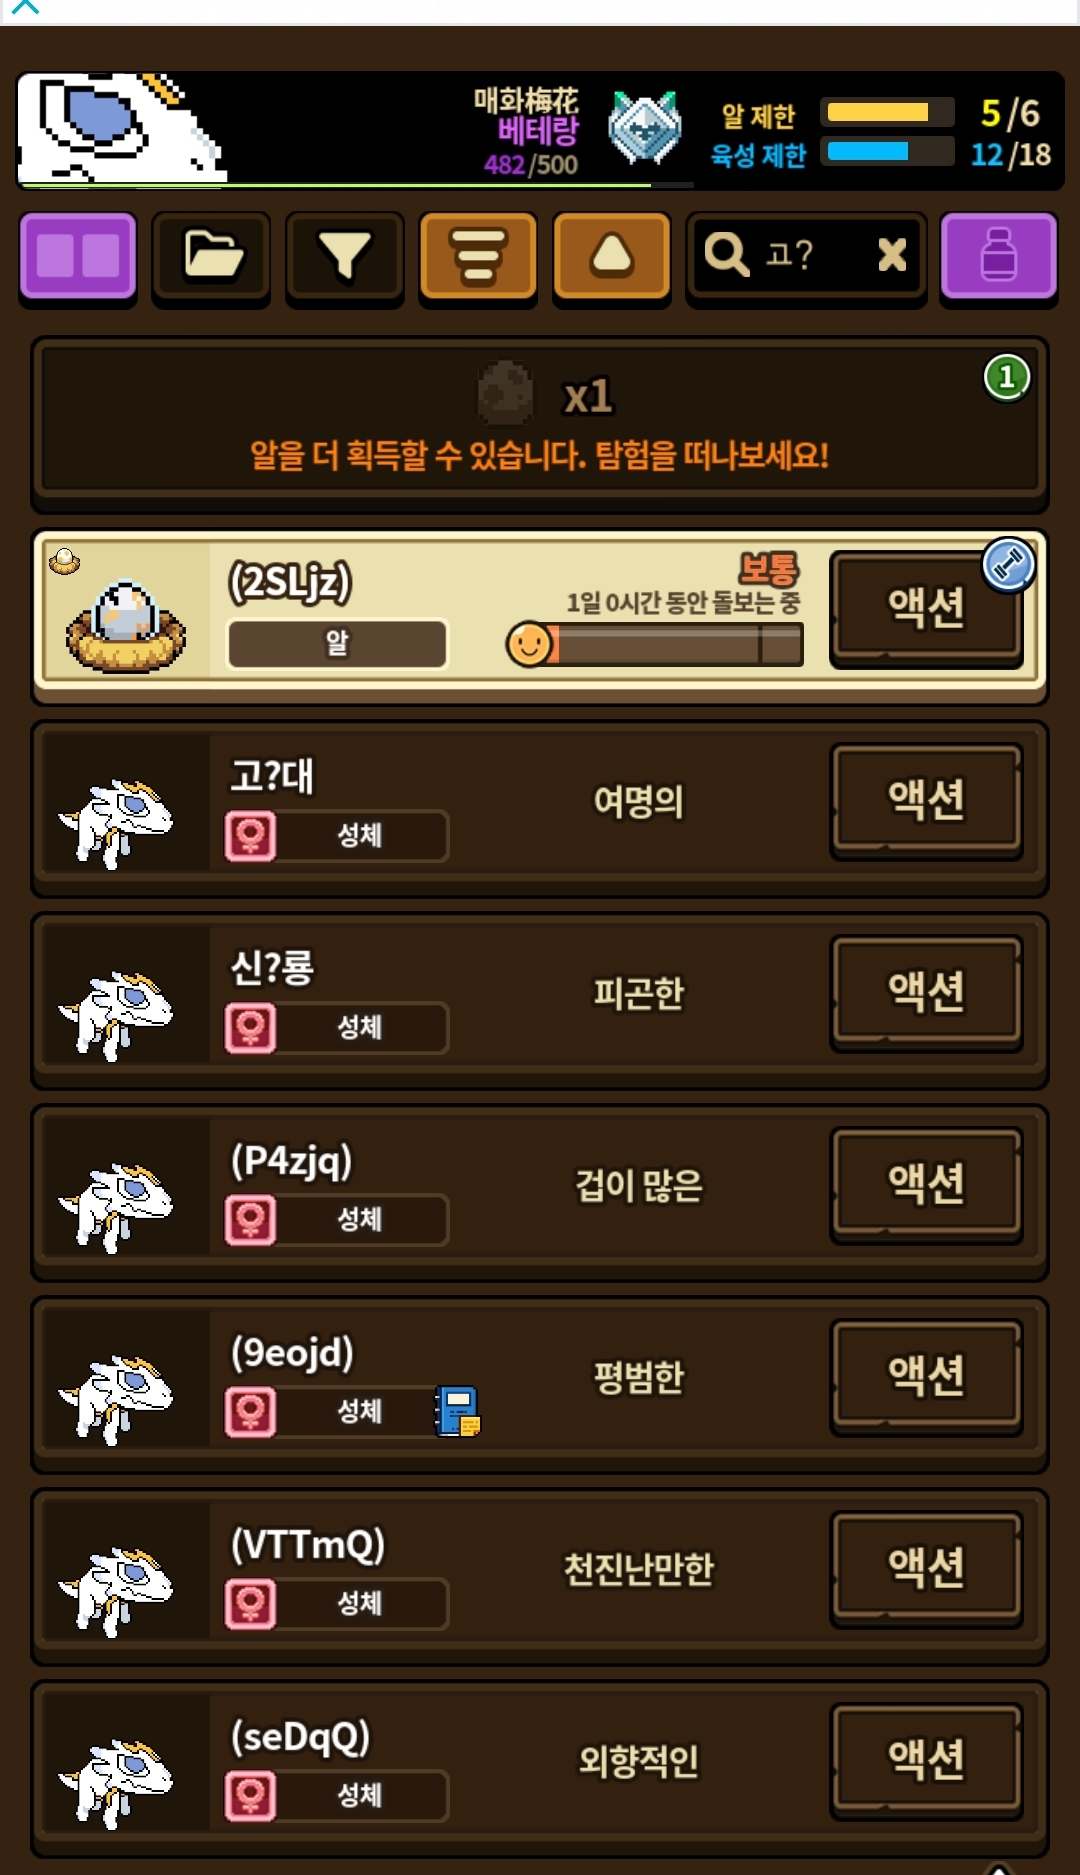Tap the silver veteran rank emblem
Viewport: 1080px width, 1875px height.
(x=645, y=129)
